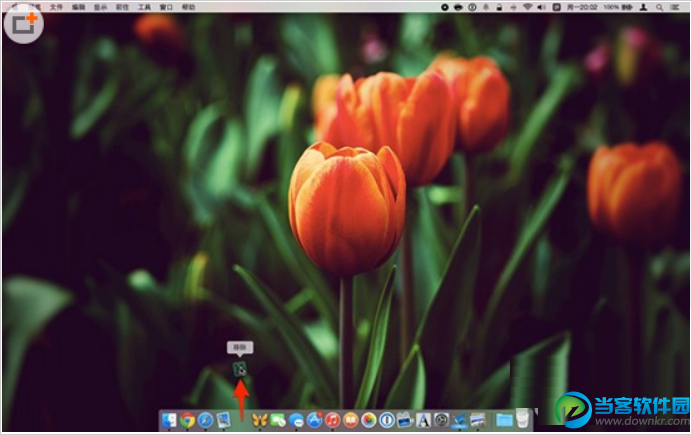Screen dimensions: 691x435
Task: Launch iTunes red music icon
Action: coord(332,420)
